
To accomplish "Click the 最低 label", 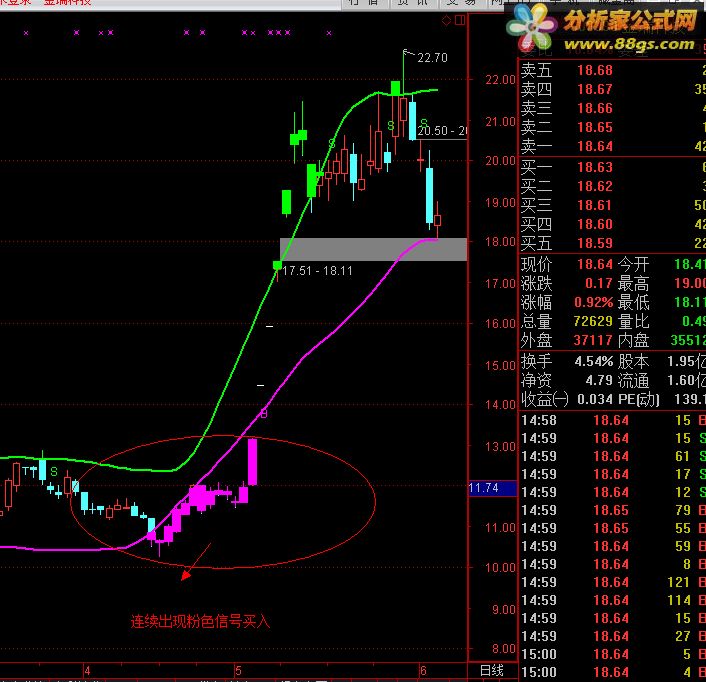I will click(x=633, y=302).
